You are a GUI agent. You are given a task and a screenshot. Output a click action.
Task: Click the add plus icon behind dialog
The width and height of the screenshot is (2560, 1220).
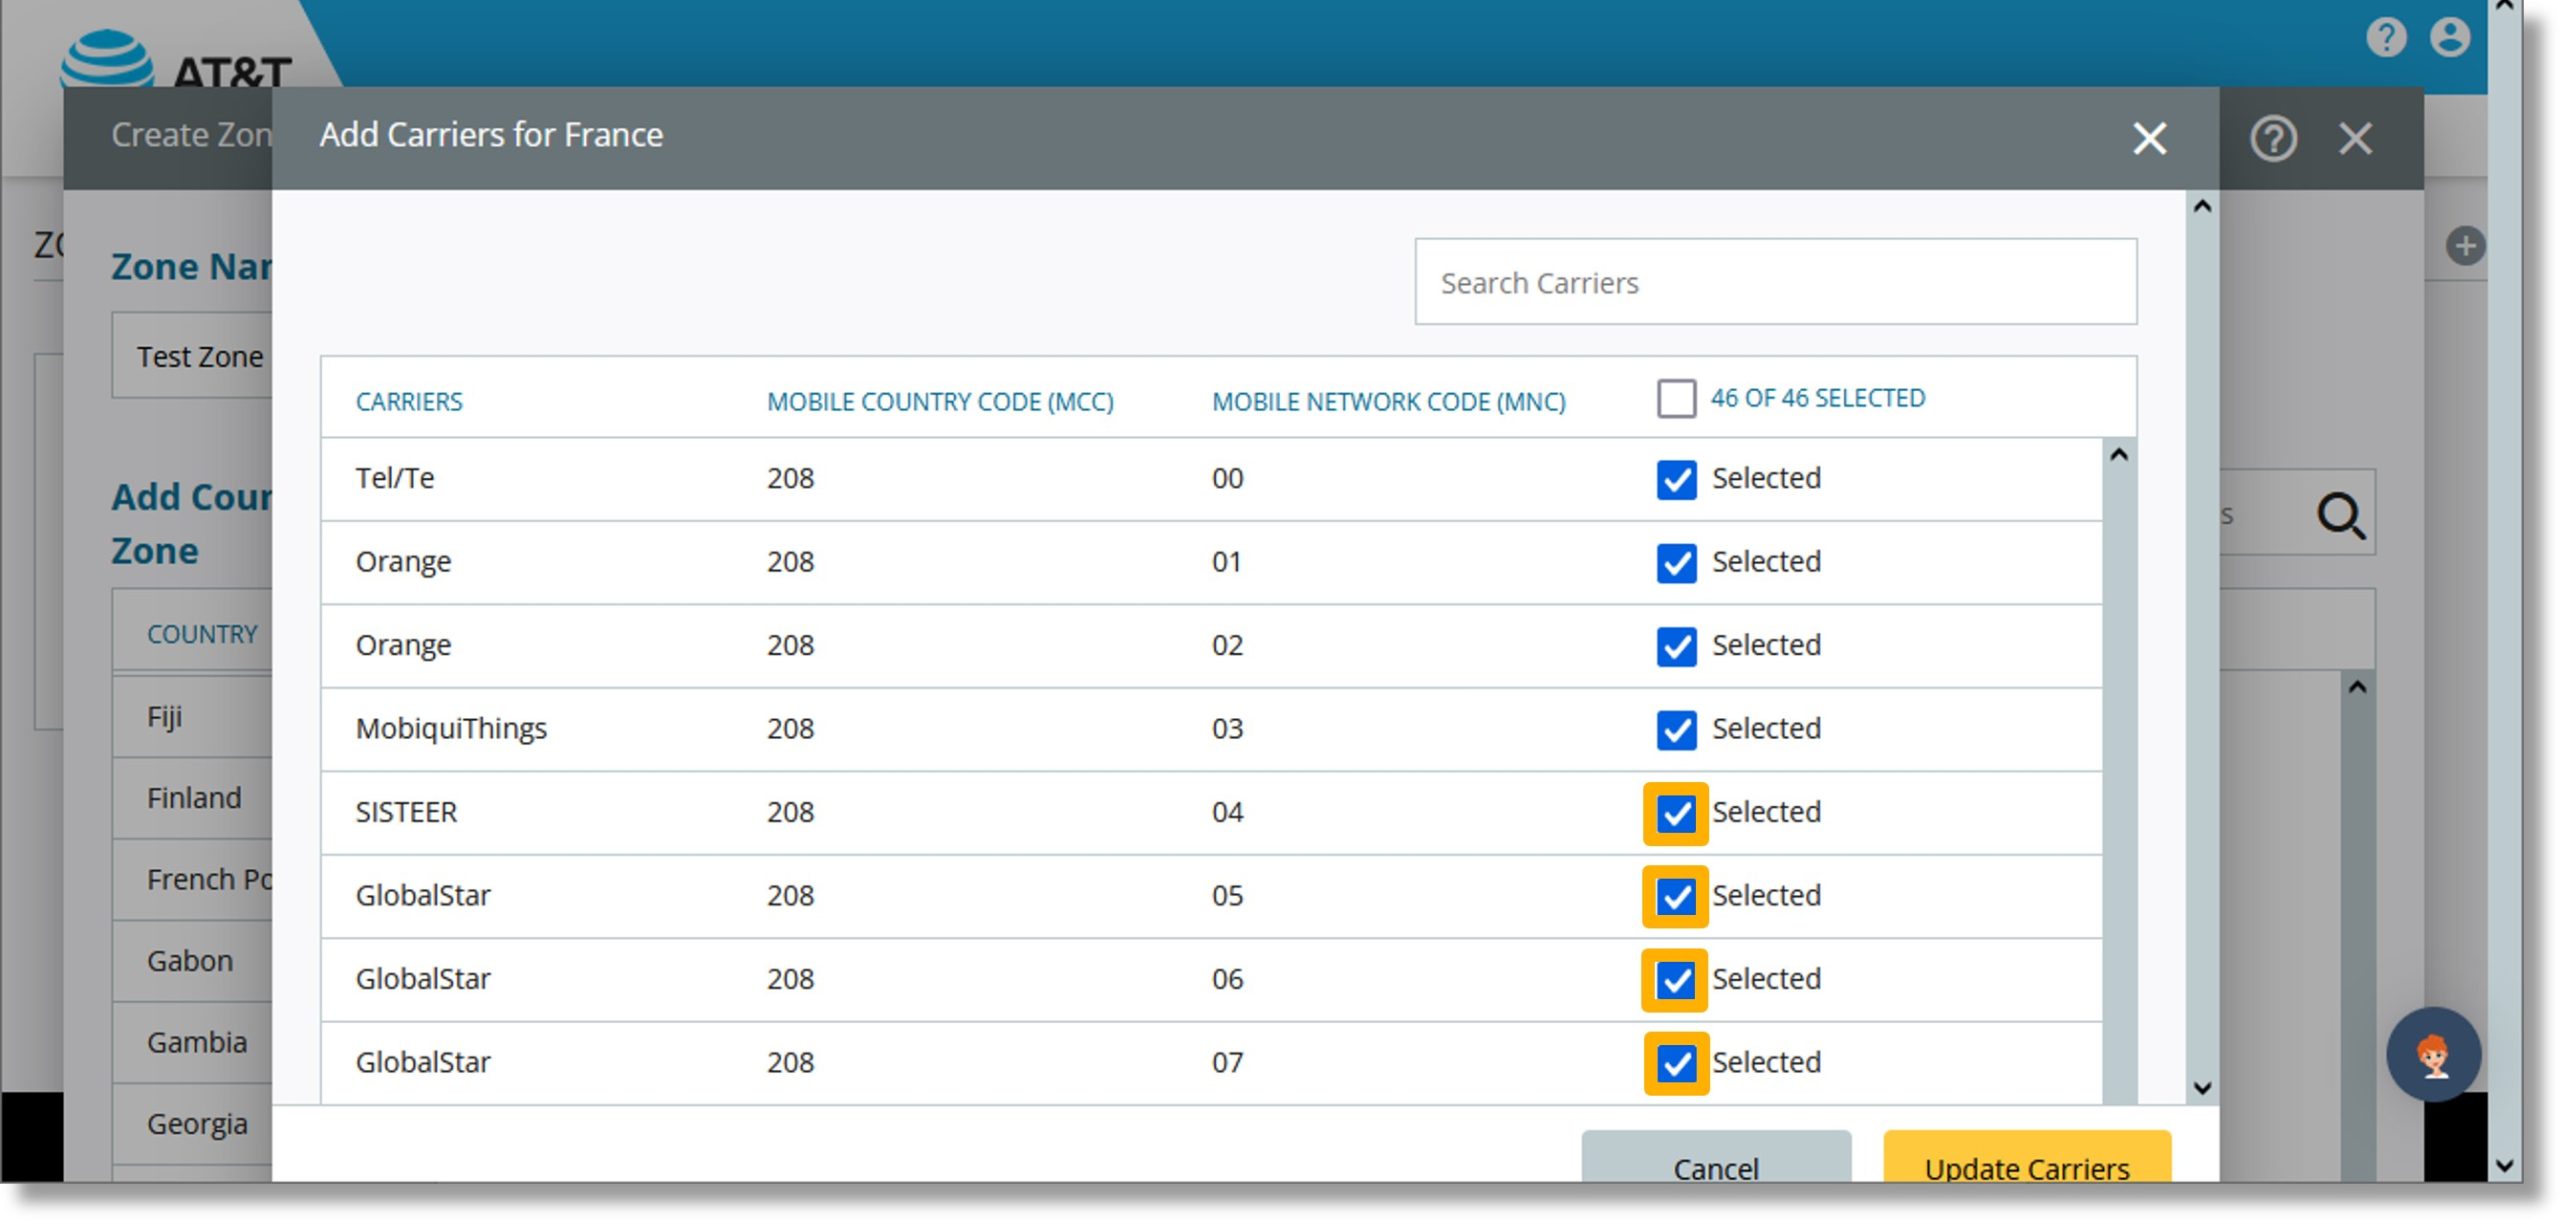(2465, 246)
